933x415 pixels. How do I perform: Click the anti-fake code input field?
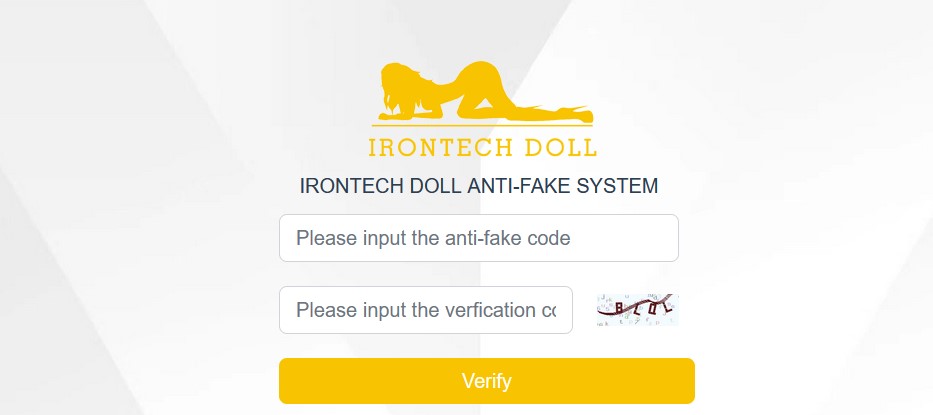tap(478, 238)
